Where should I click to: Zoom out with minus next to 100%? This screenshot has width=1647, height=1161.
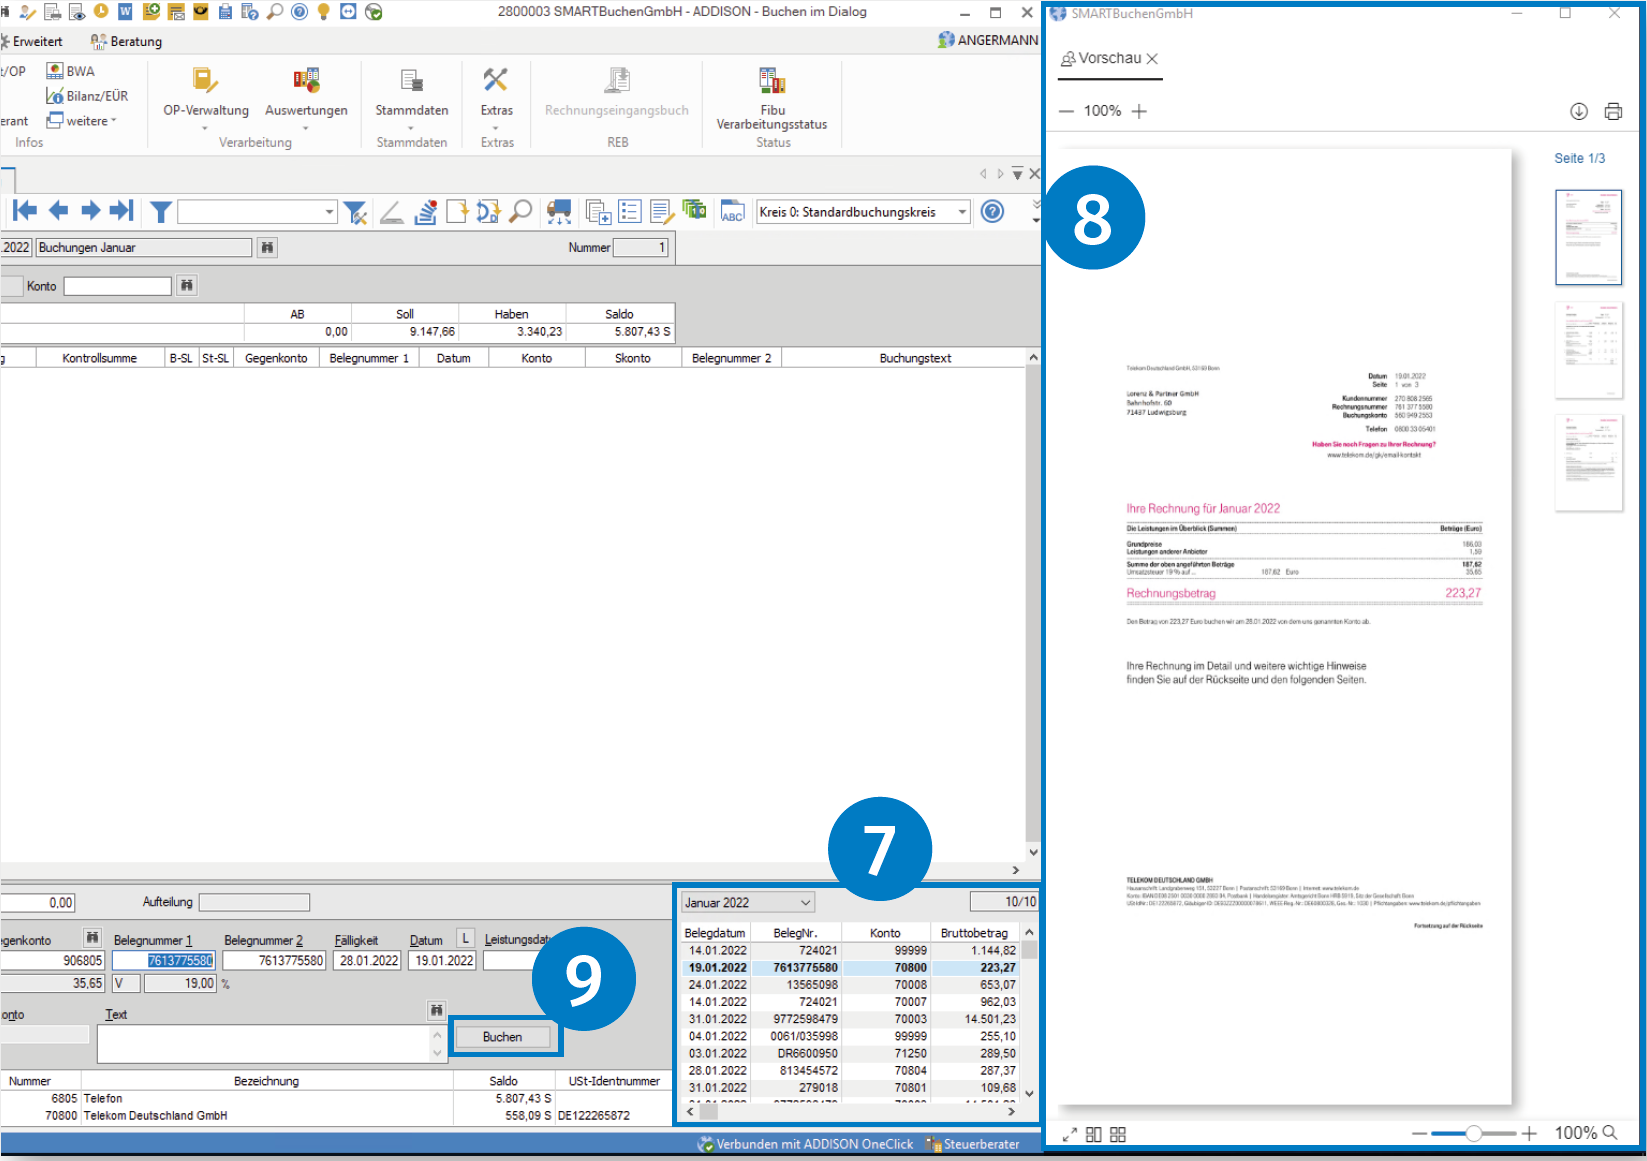[1066, 111]
